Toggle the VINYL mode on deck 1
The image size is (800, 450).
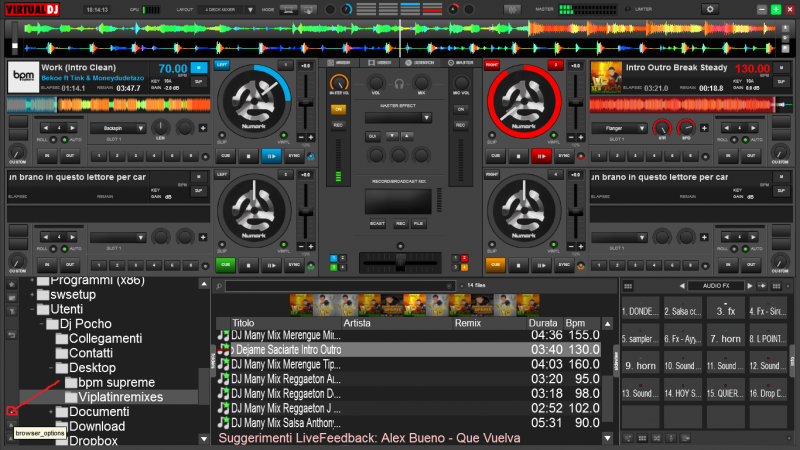coord(284,136)
